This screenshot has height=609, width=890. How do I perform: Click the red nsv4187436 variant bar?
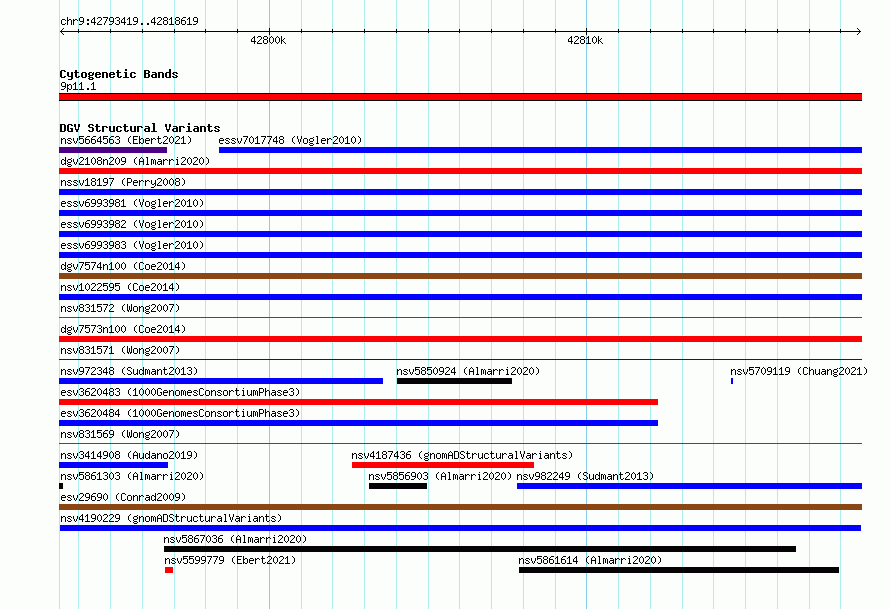[443, 465]
